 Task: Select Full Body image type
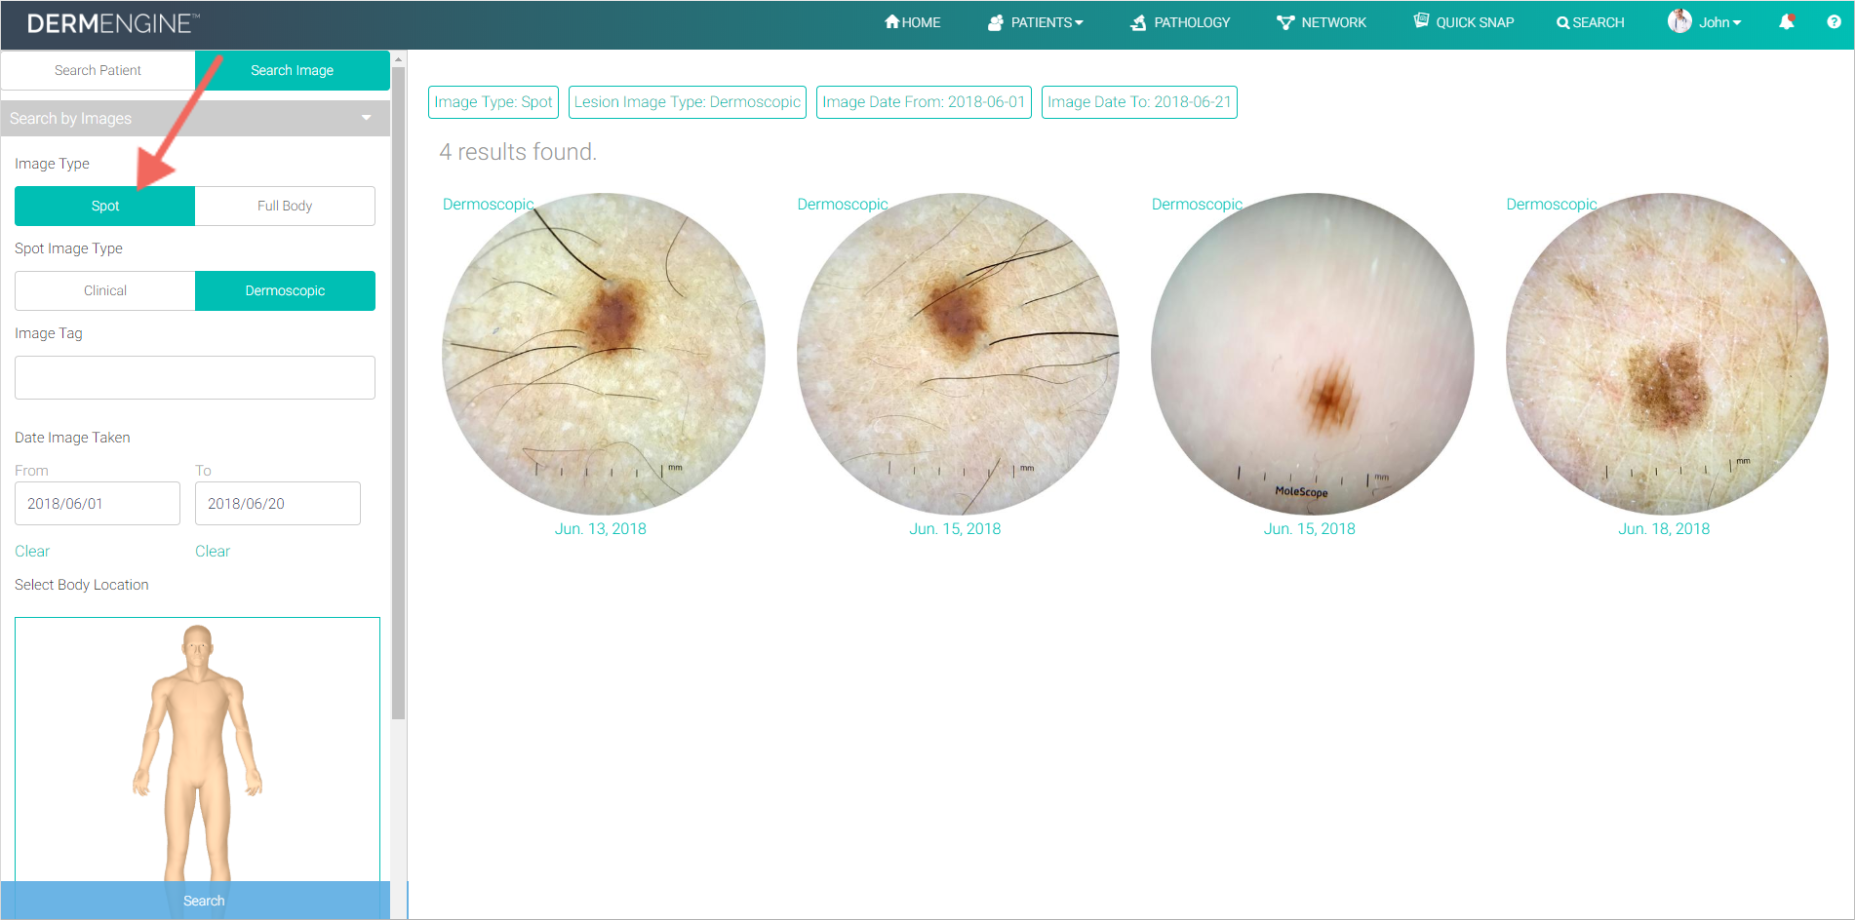284,206
